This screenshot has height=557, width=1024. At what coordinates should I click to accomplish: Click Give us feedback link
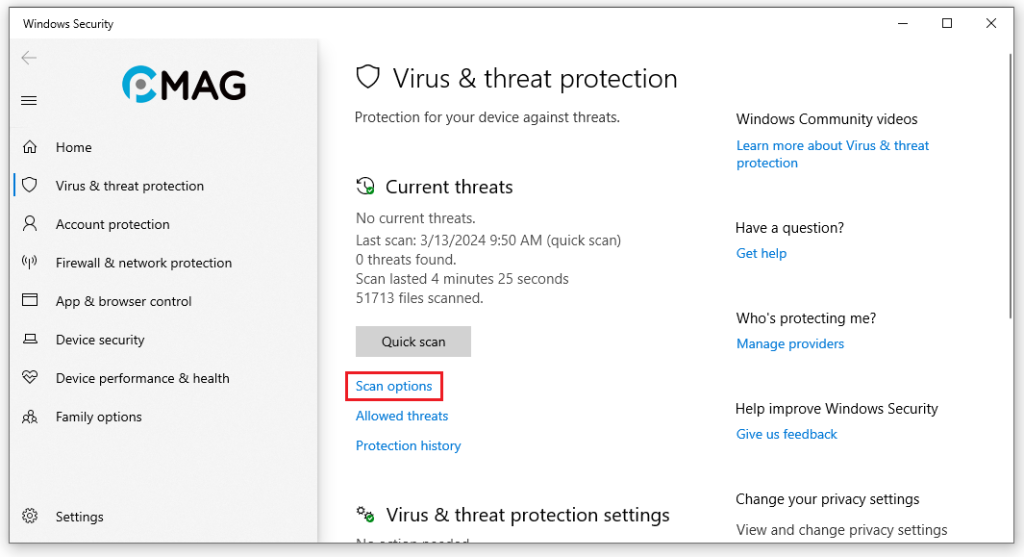(786, 434)
